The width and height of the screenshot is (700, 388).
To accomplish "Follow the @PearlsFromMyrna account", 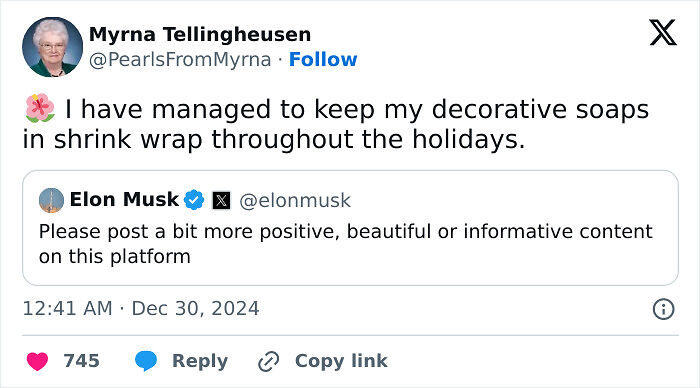I will 323,59.
